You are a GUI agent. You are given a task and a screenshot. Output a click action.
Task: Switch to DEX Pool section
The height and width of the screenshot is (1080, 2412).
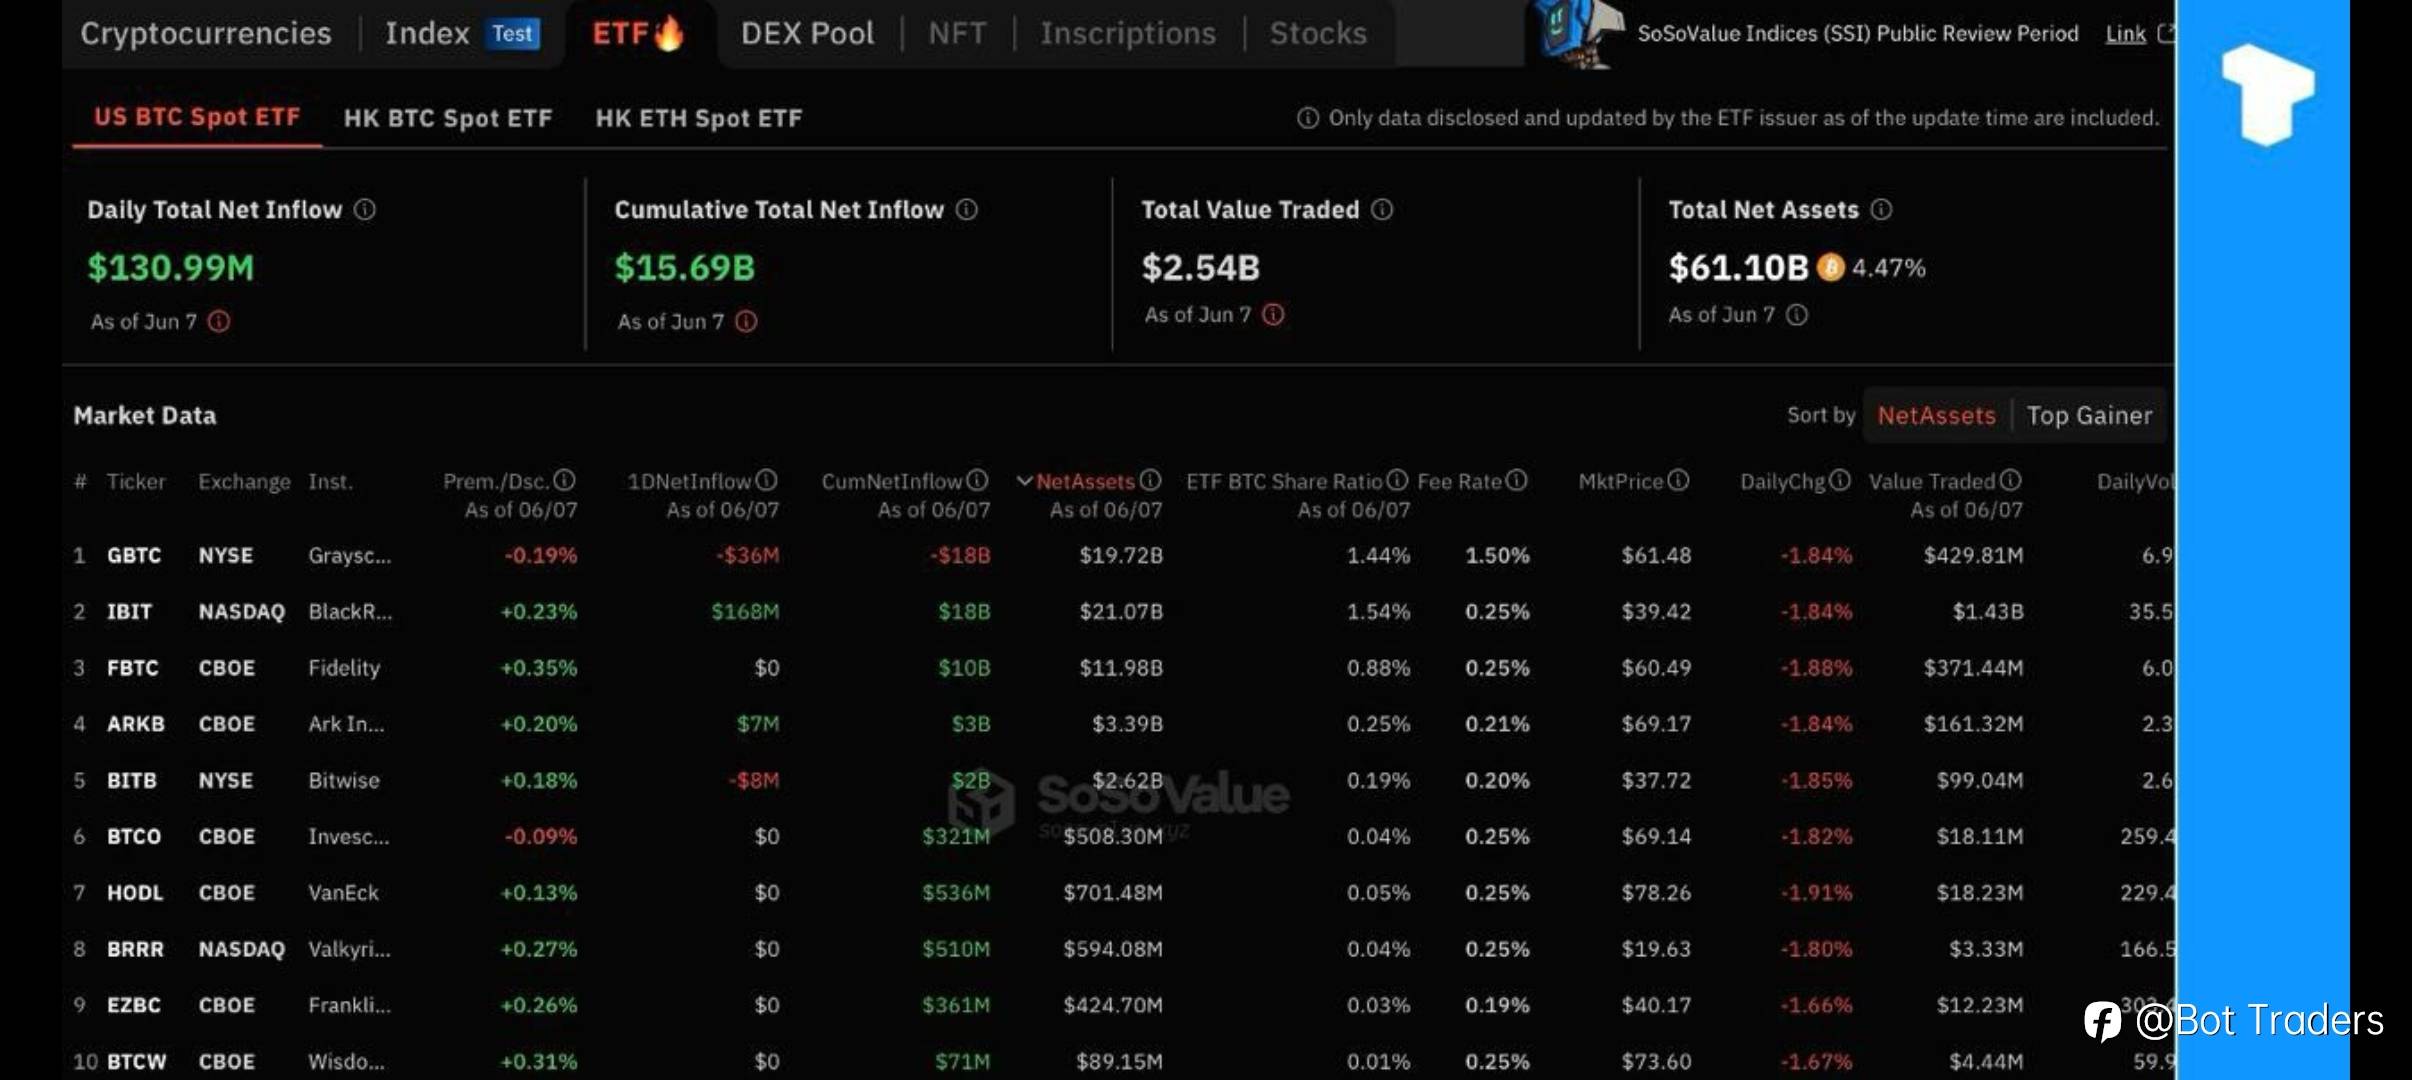click(x=807, y=34)
